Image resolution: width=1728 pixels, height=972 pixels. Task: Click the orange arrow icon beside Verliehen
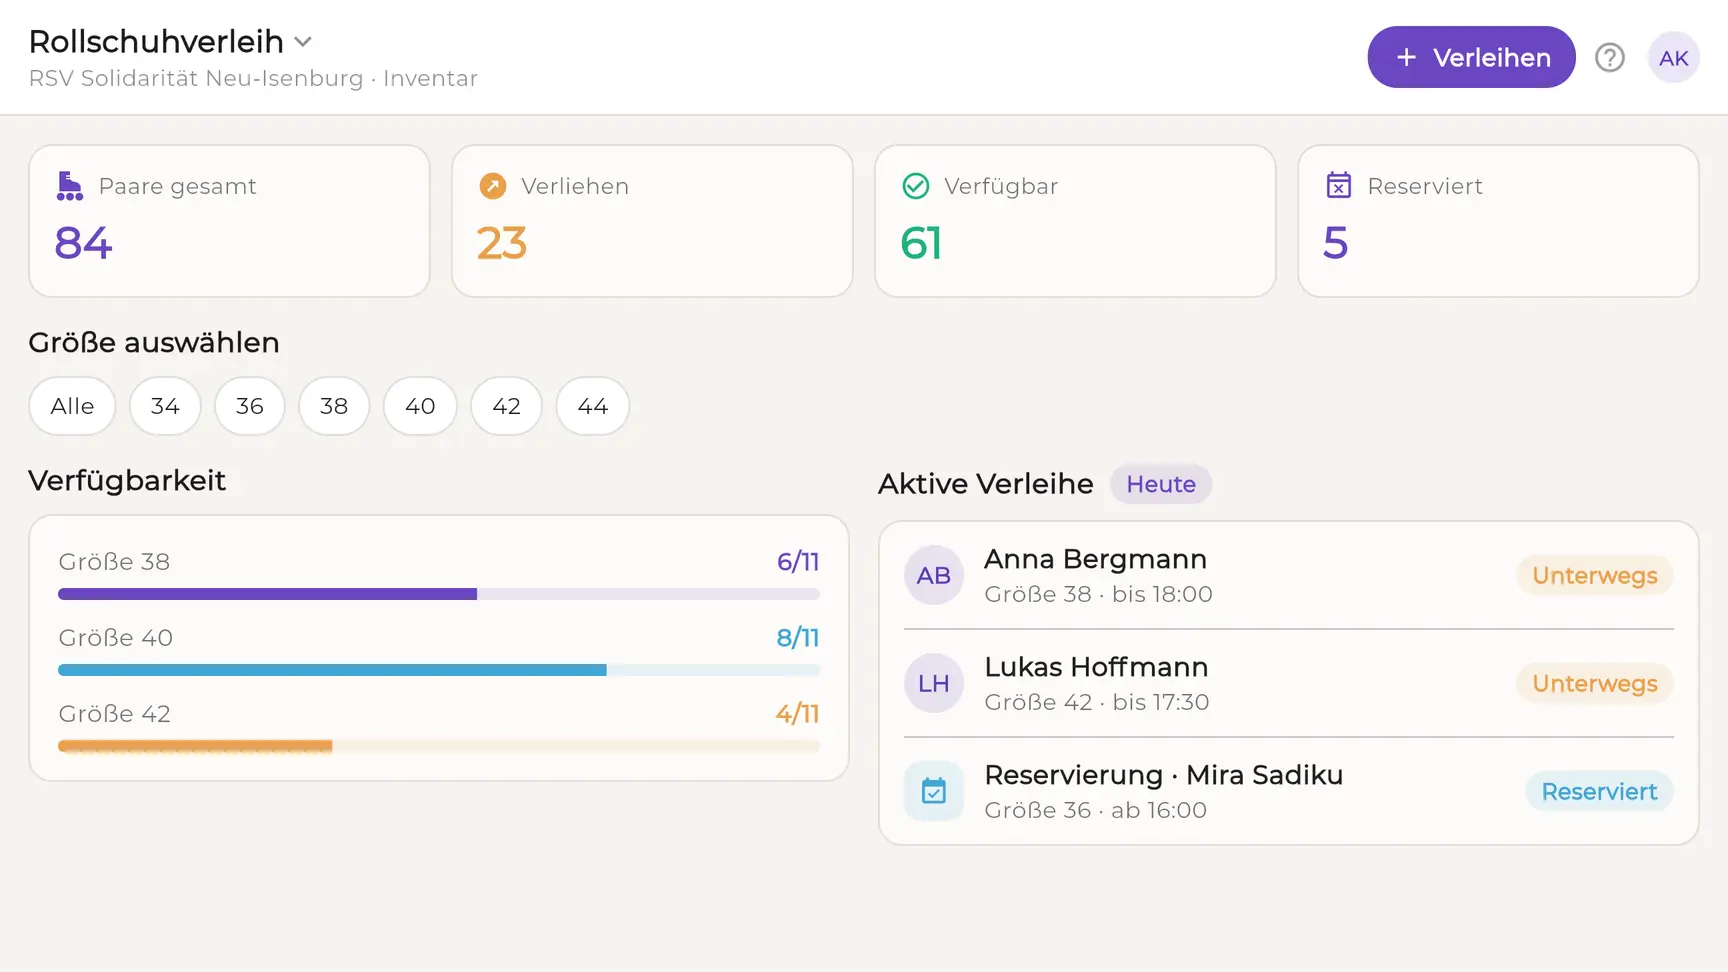493,186
